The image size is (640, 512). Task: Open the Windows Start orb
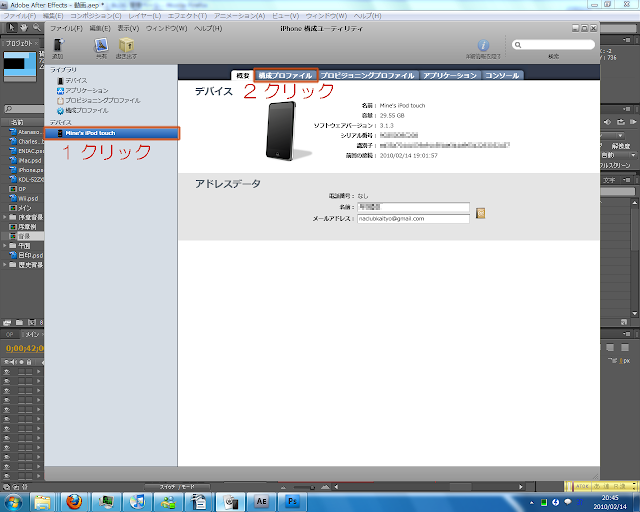point(13,502)
